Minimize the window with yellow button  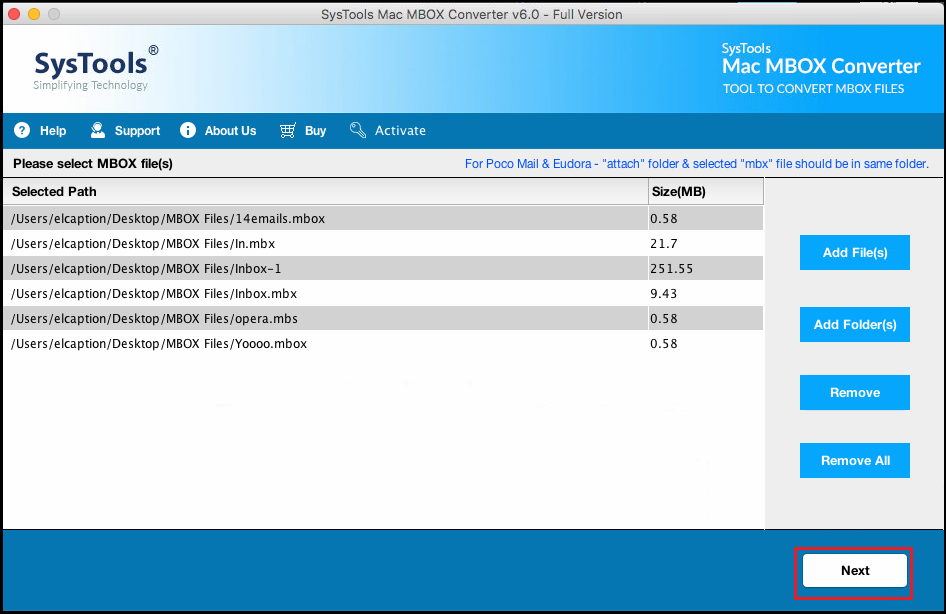pyautogui.click(x=34, y=14)
